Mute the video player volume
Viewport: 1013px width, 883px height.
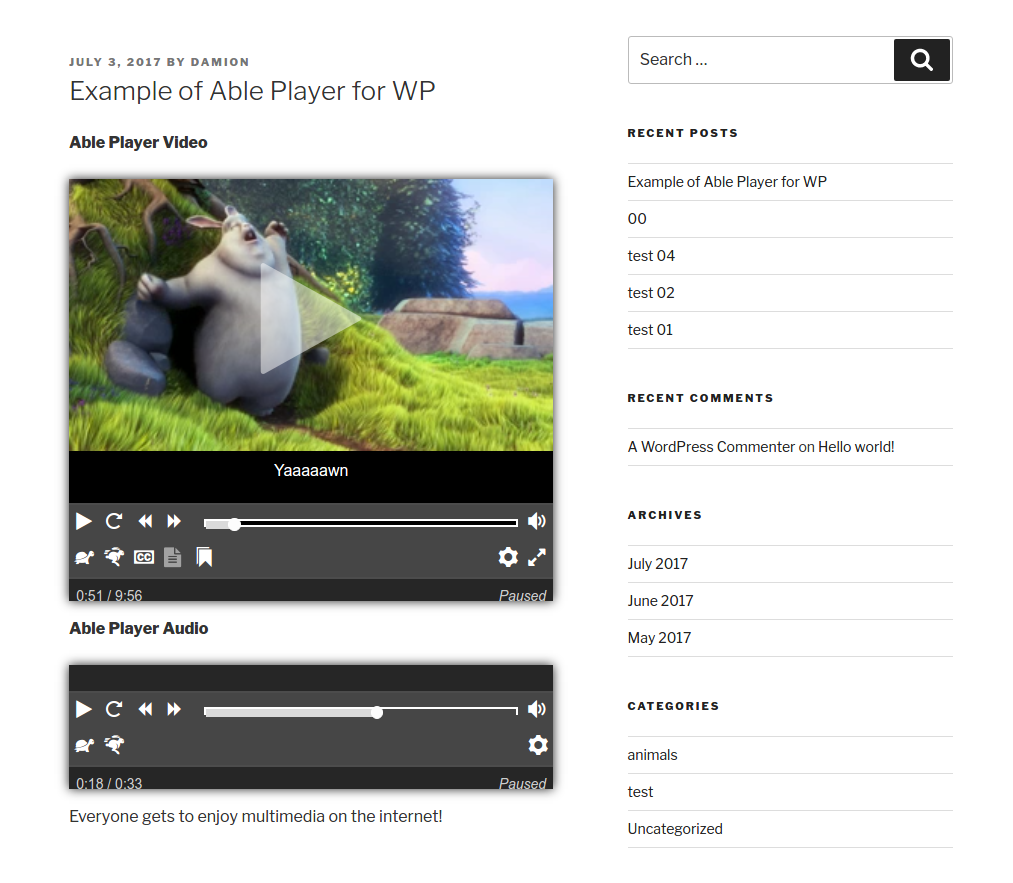coord(537,521)
